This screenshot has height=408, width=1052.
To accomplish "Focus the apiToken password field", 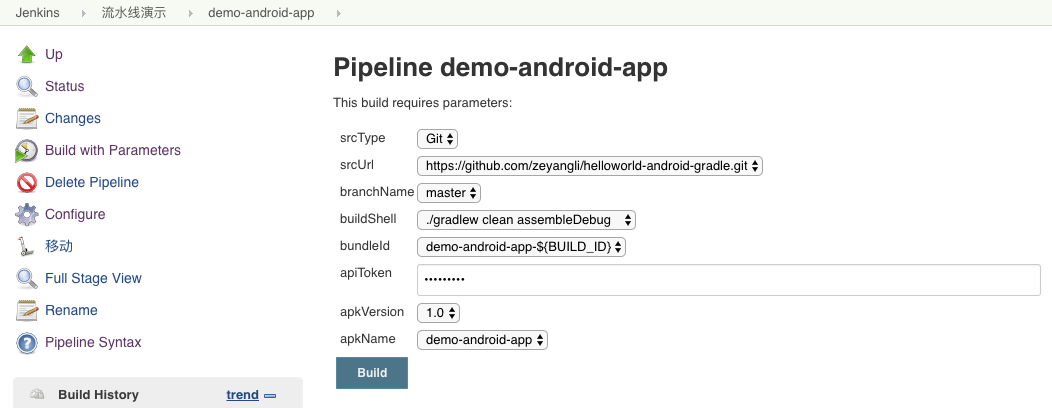I will [729, 280].
